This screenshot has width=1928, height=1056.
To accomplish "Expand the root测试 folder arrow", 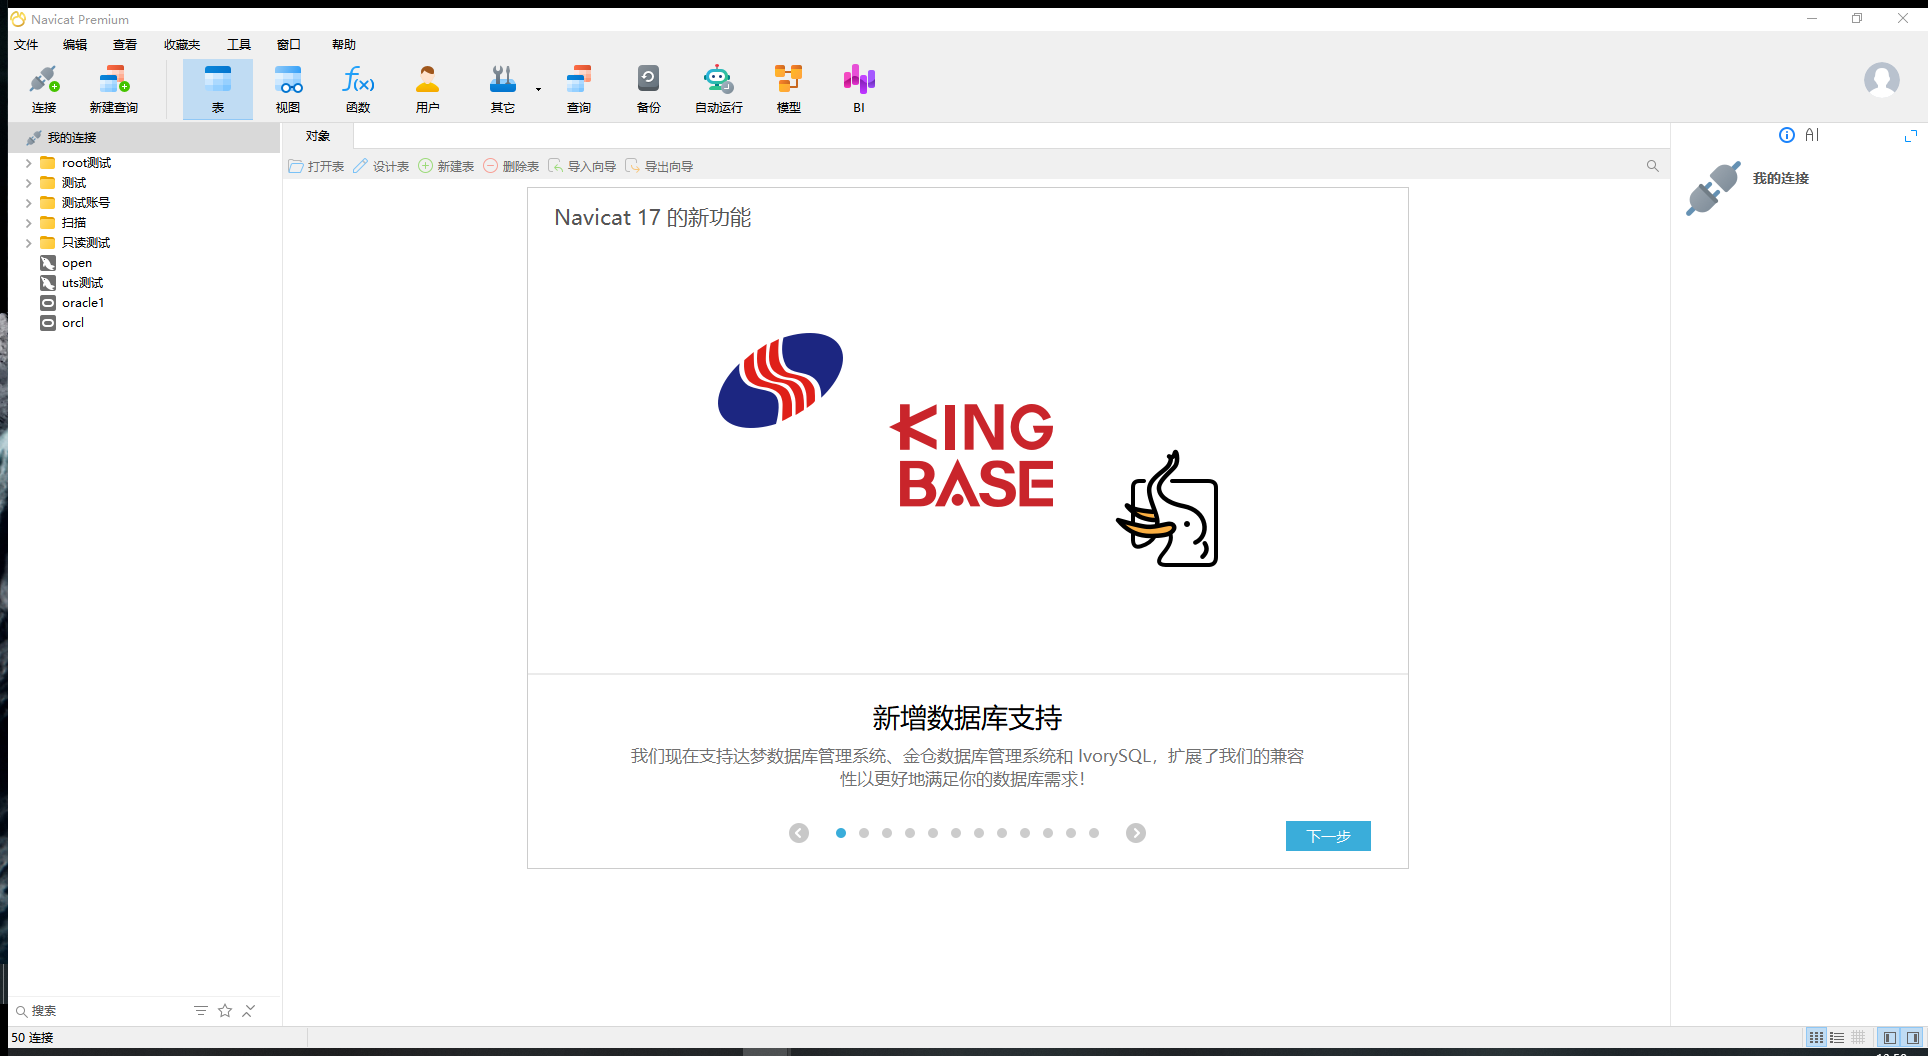I will 28,163.
